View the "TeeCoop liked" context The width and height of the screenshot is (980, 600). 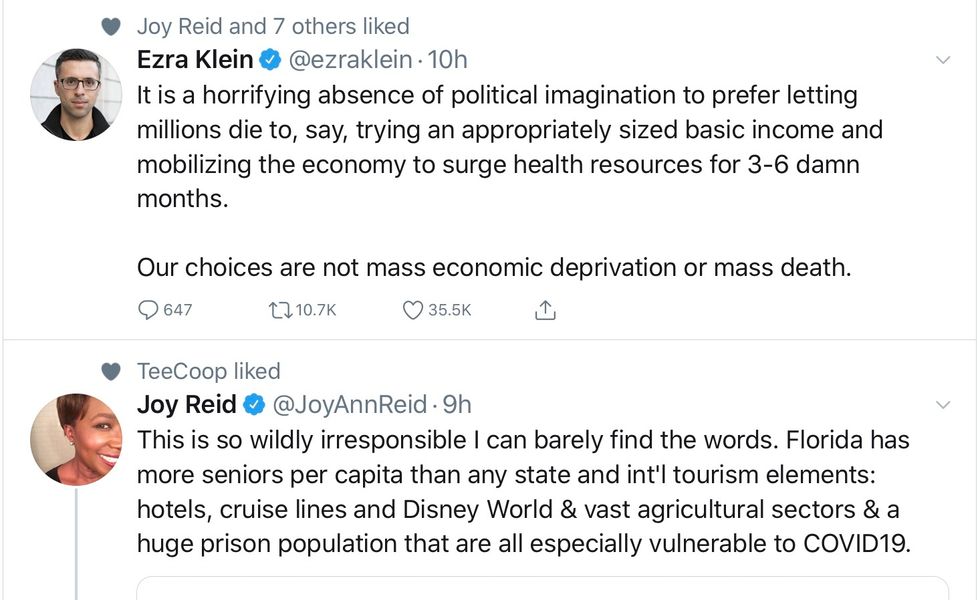[x=208, y=371]
